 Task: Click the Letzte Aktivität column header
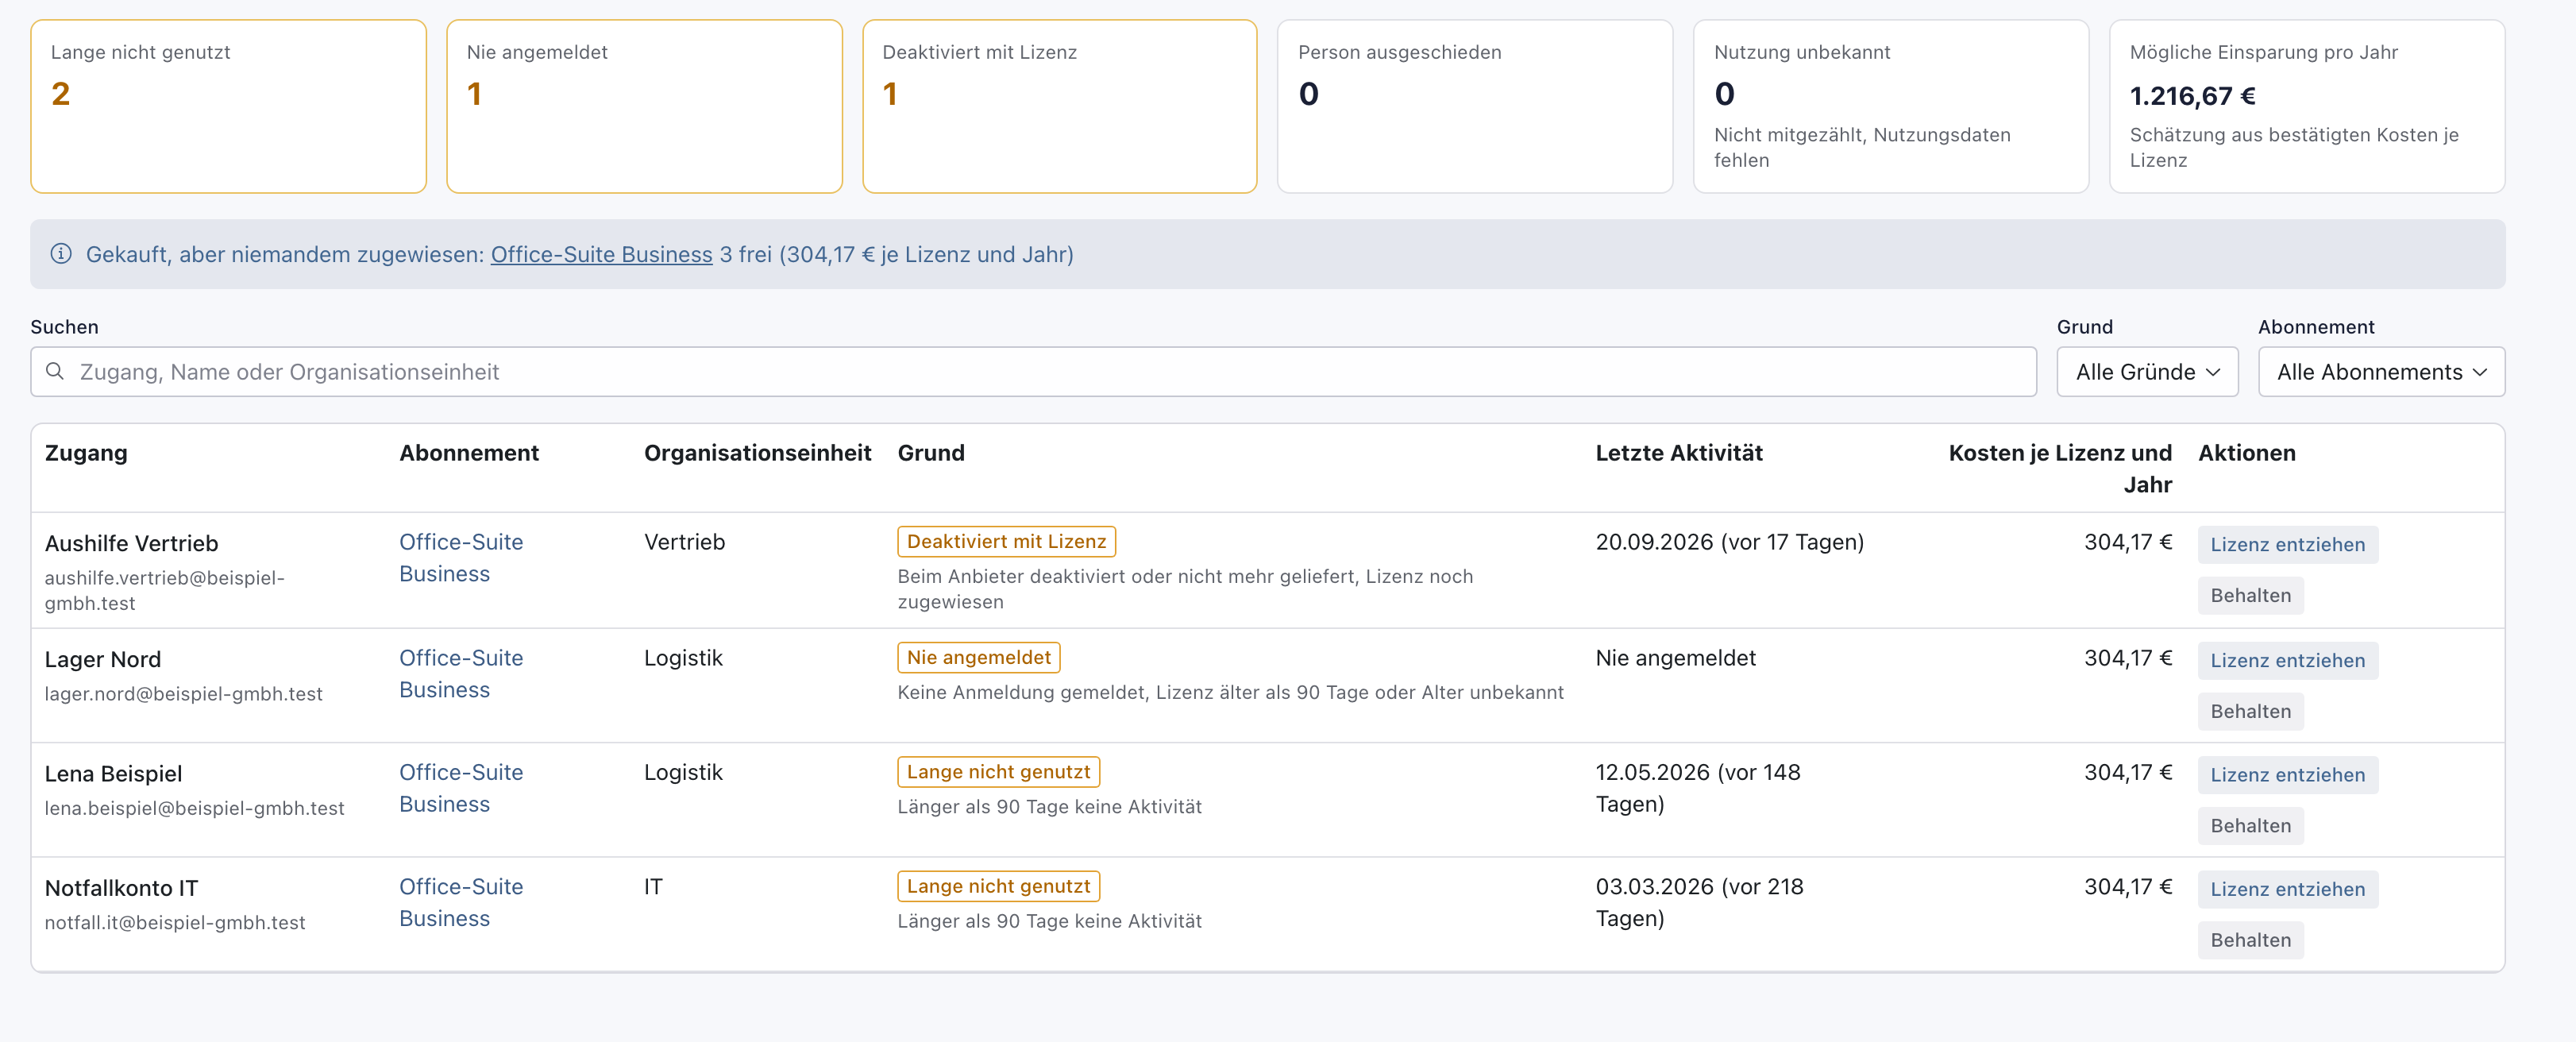1678,453
